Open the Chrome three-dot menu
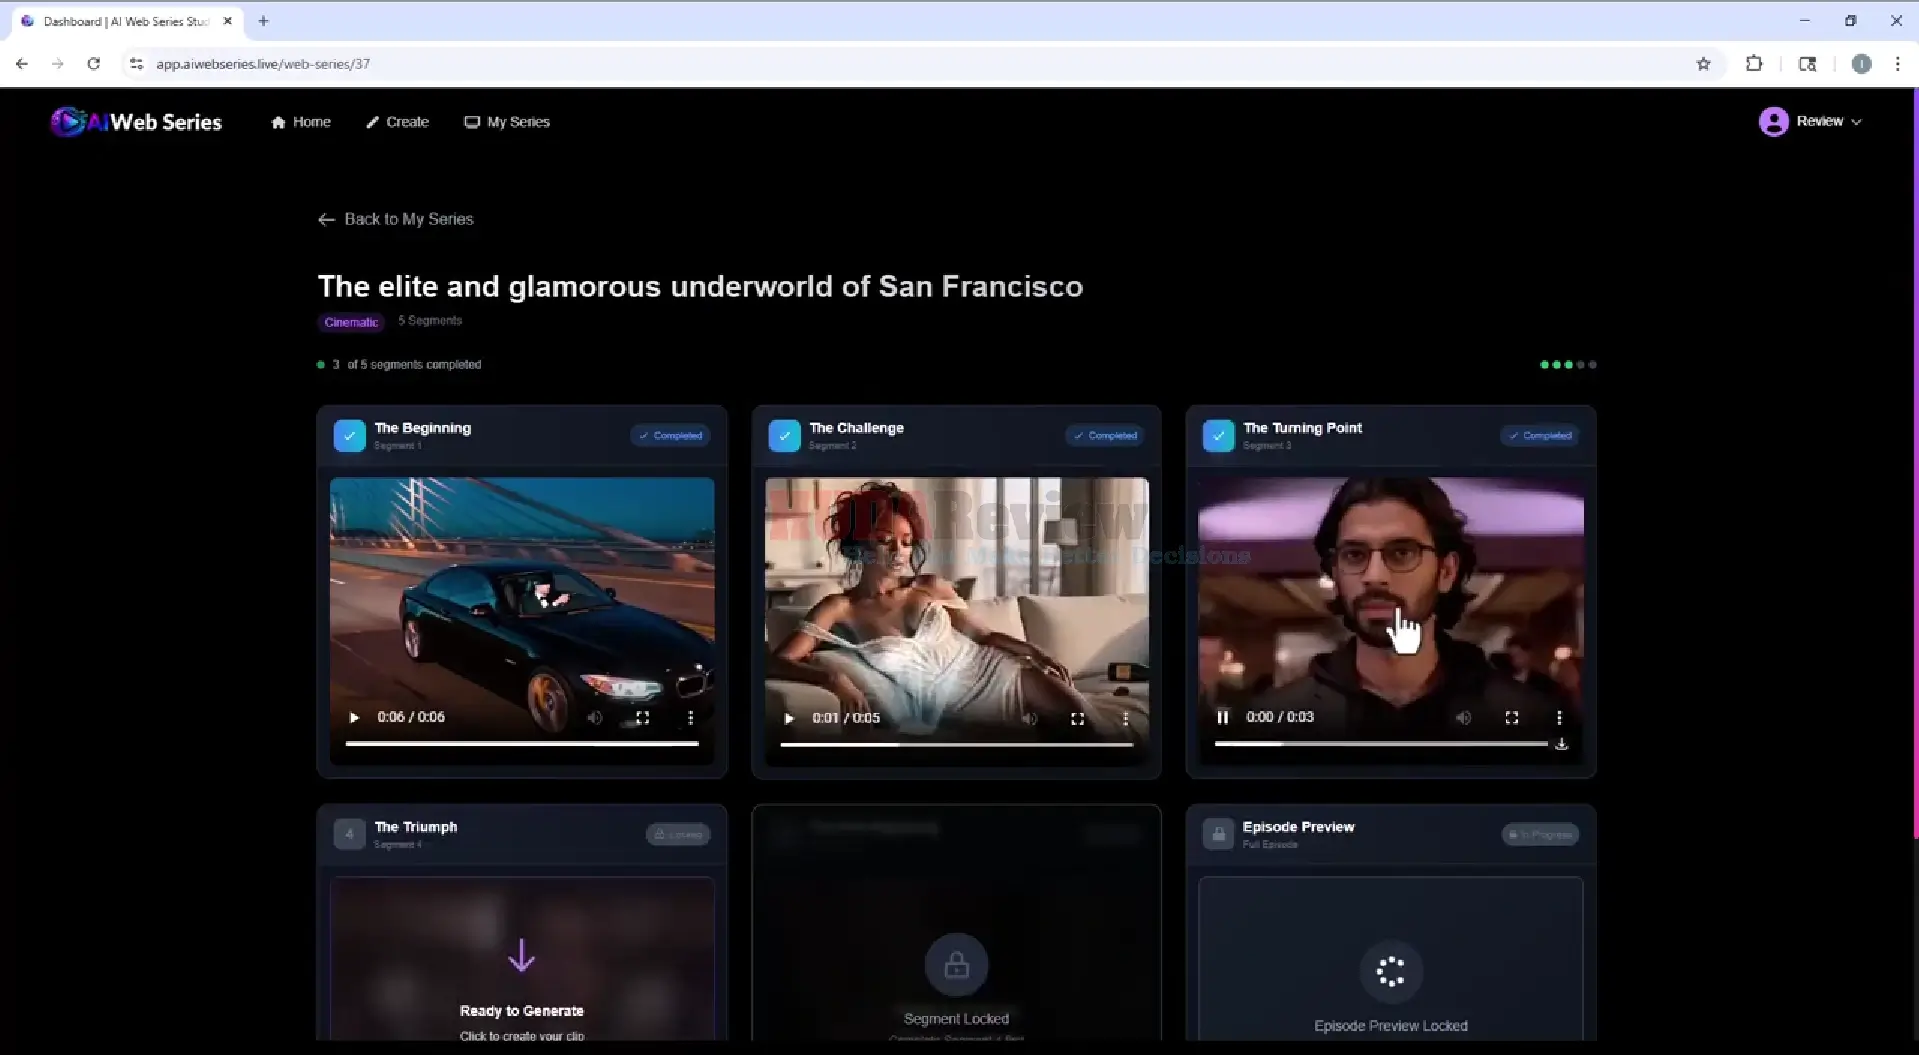Image resolution: width=1919 pixels, height=1055 pixels. [1898, 64]
